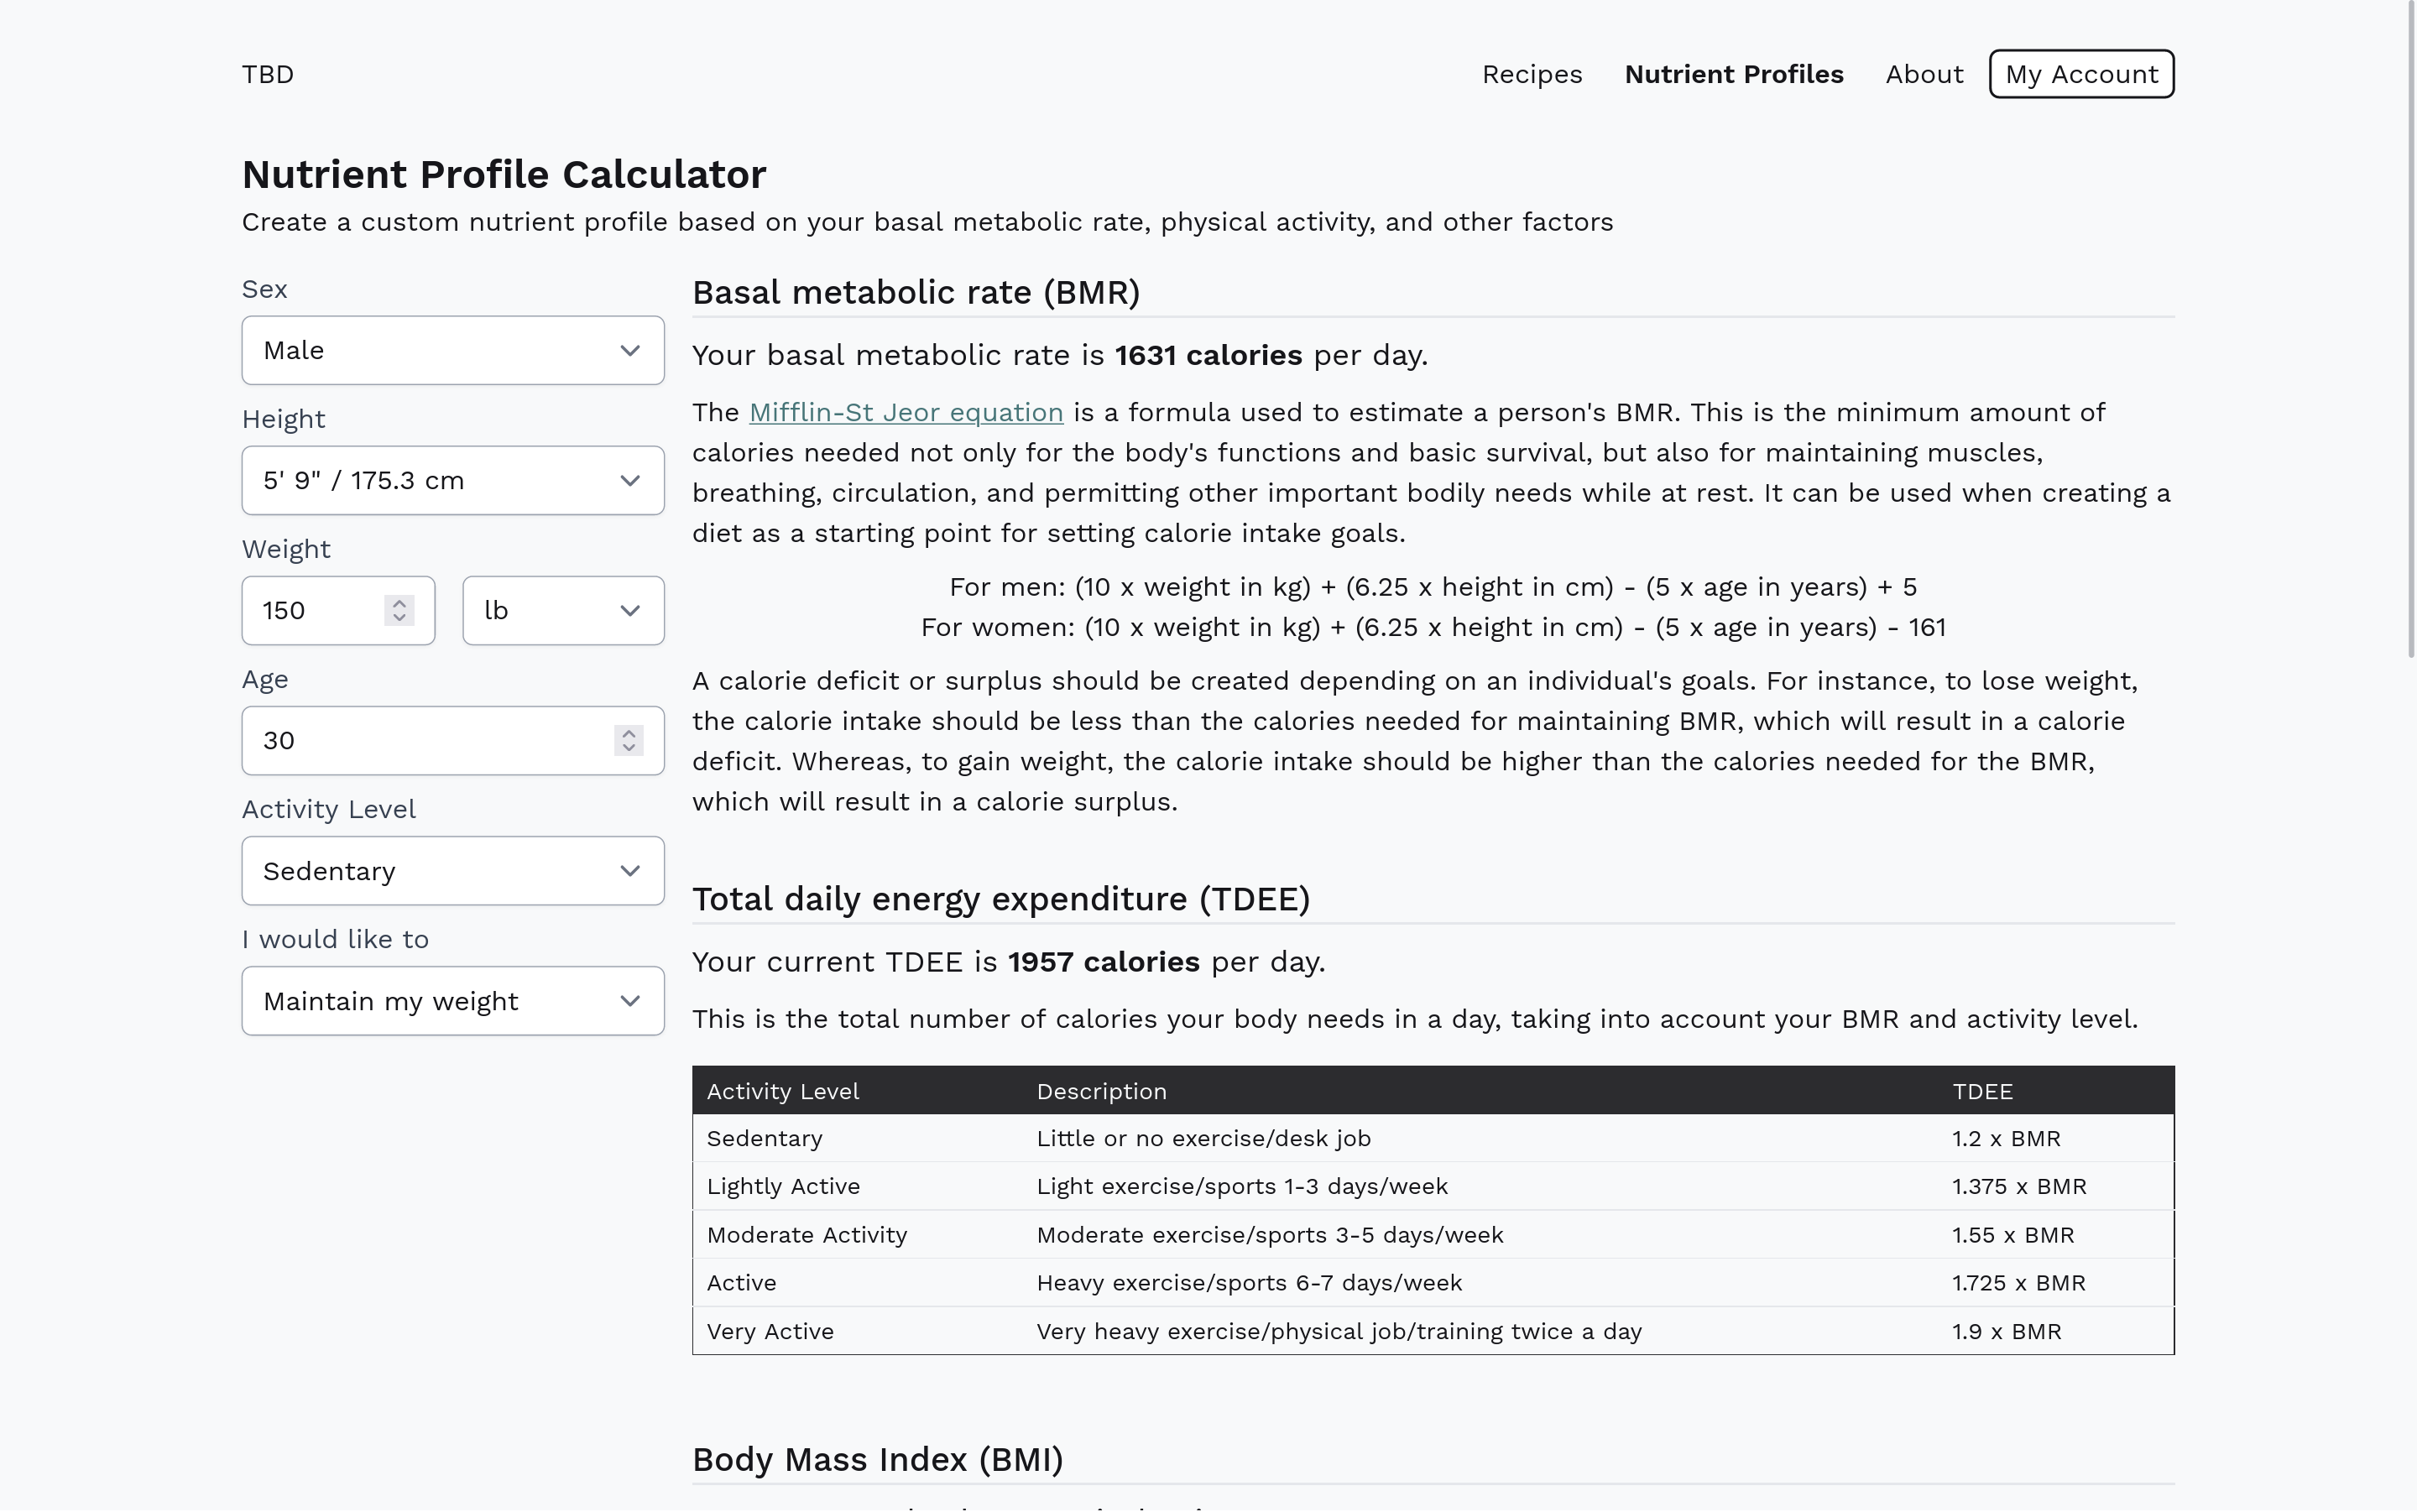Click the My Account button
The height and width of the screenshot is (1512, 2417).
pos(2081,74)
